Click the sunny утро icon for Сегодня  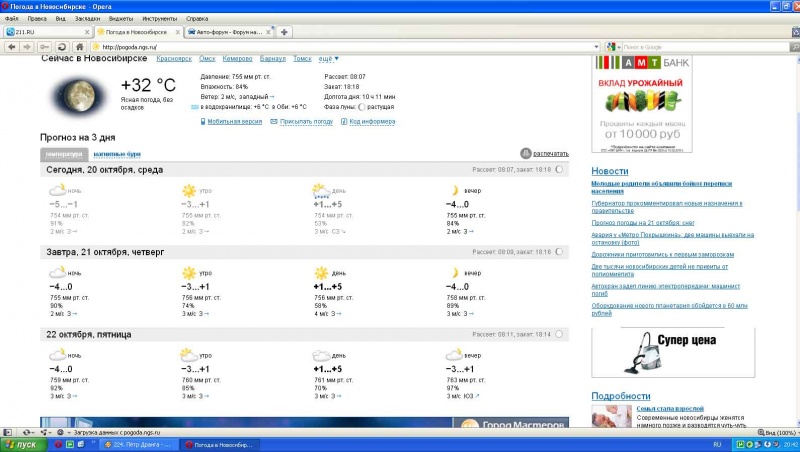tap(189, 191)
